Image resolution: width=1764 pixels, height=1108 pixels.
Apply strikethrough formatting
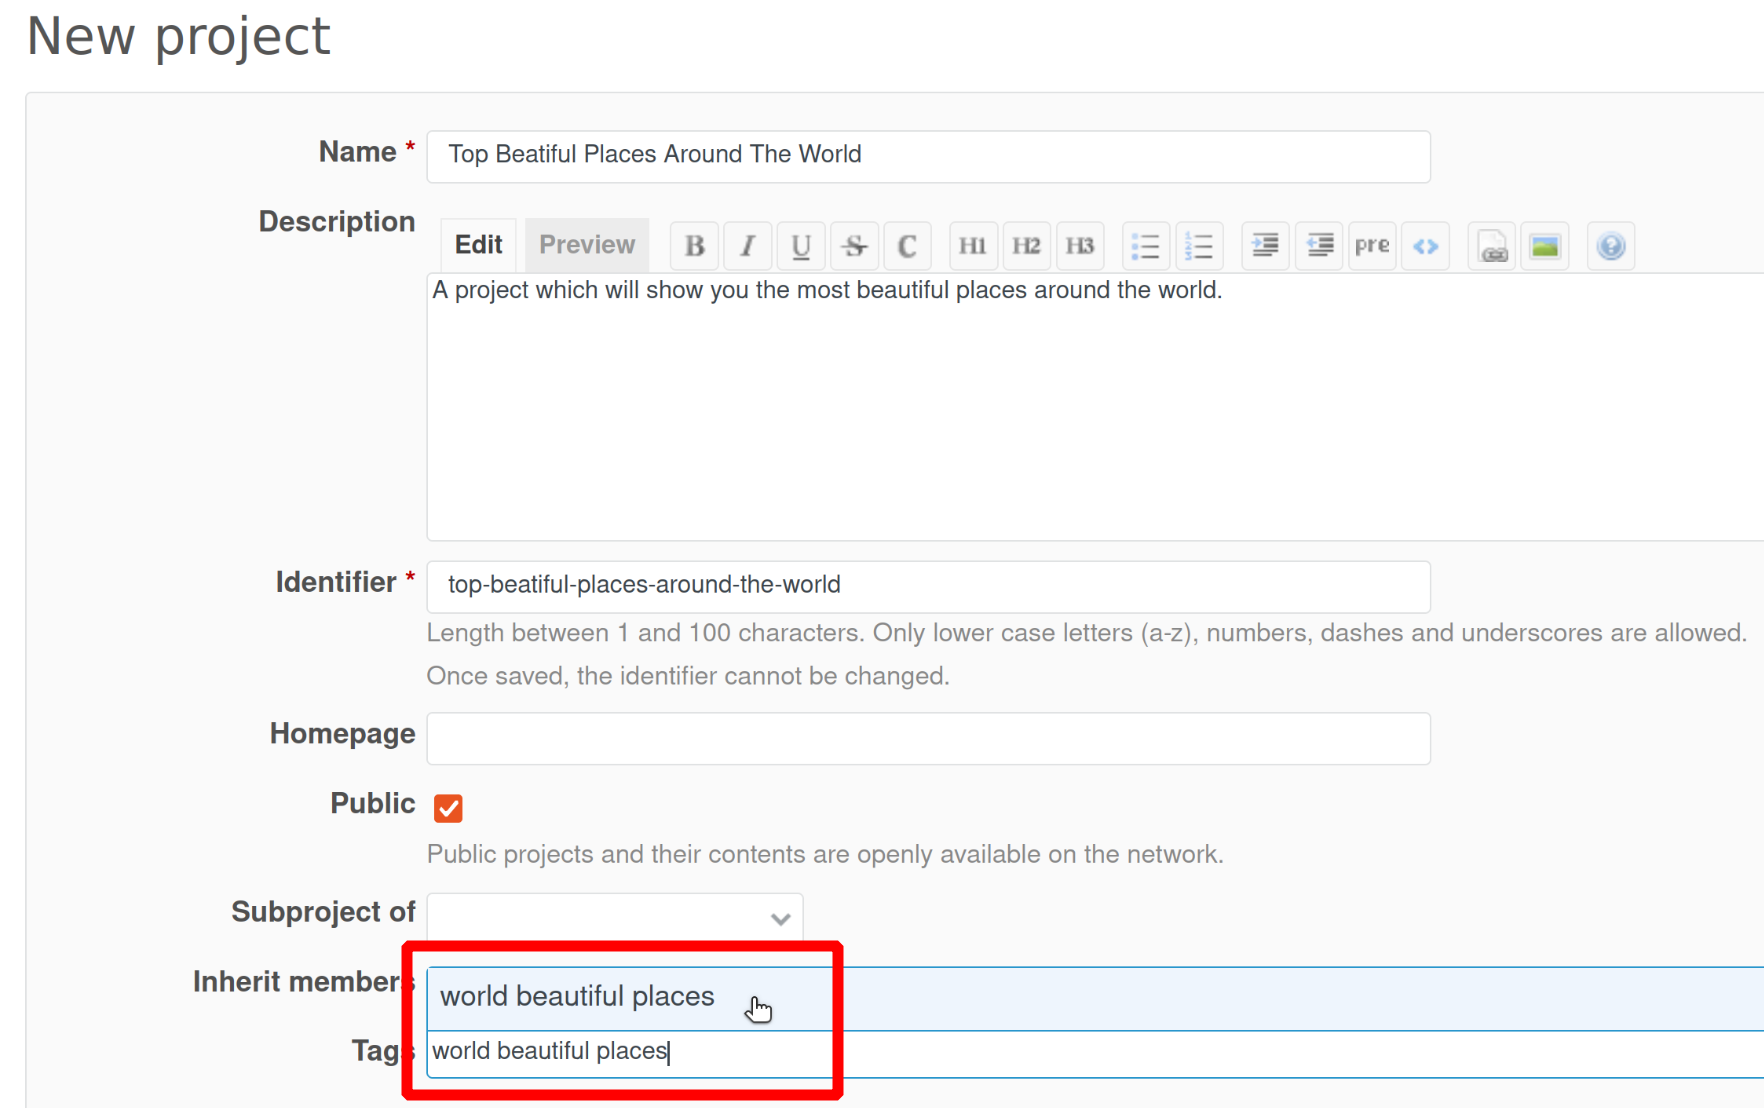pos(854,246)
